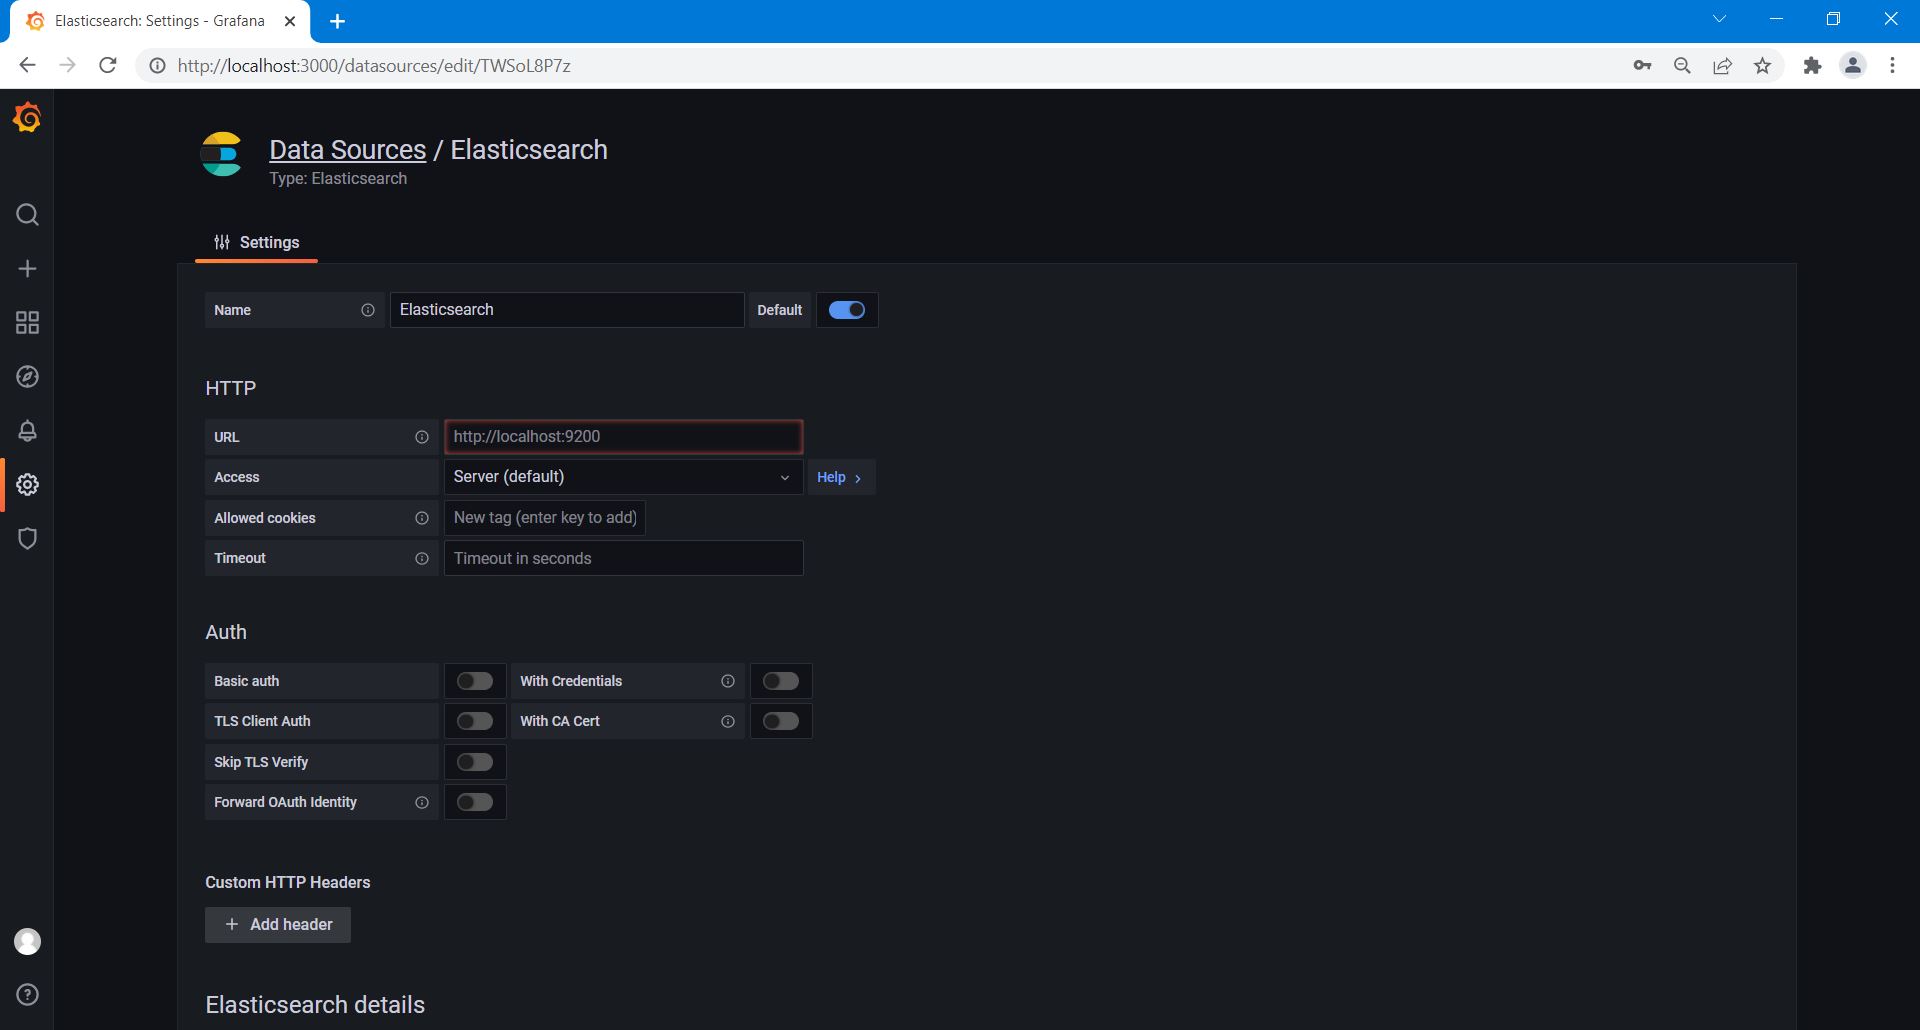Open the Server Admin shield icon
The height and width of the screenshot is (1030, 1920).
pos(27,539)
